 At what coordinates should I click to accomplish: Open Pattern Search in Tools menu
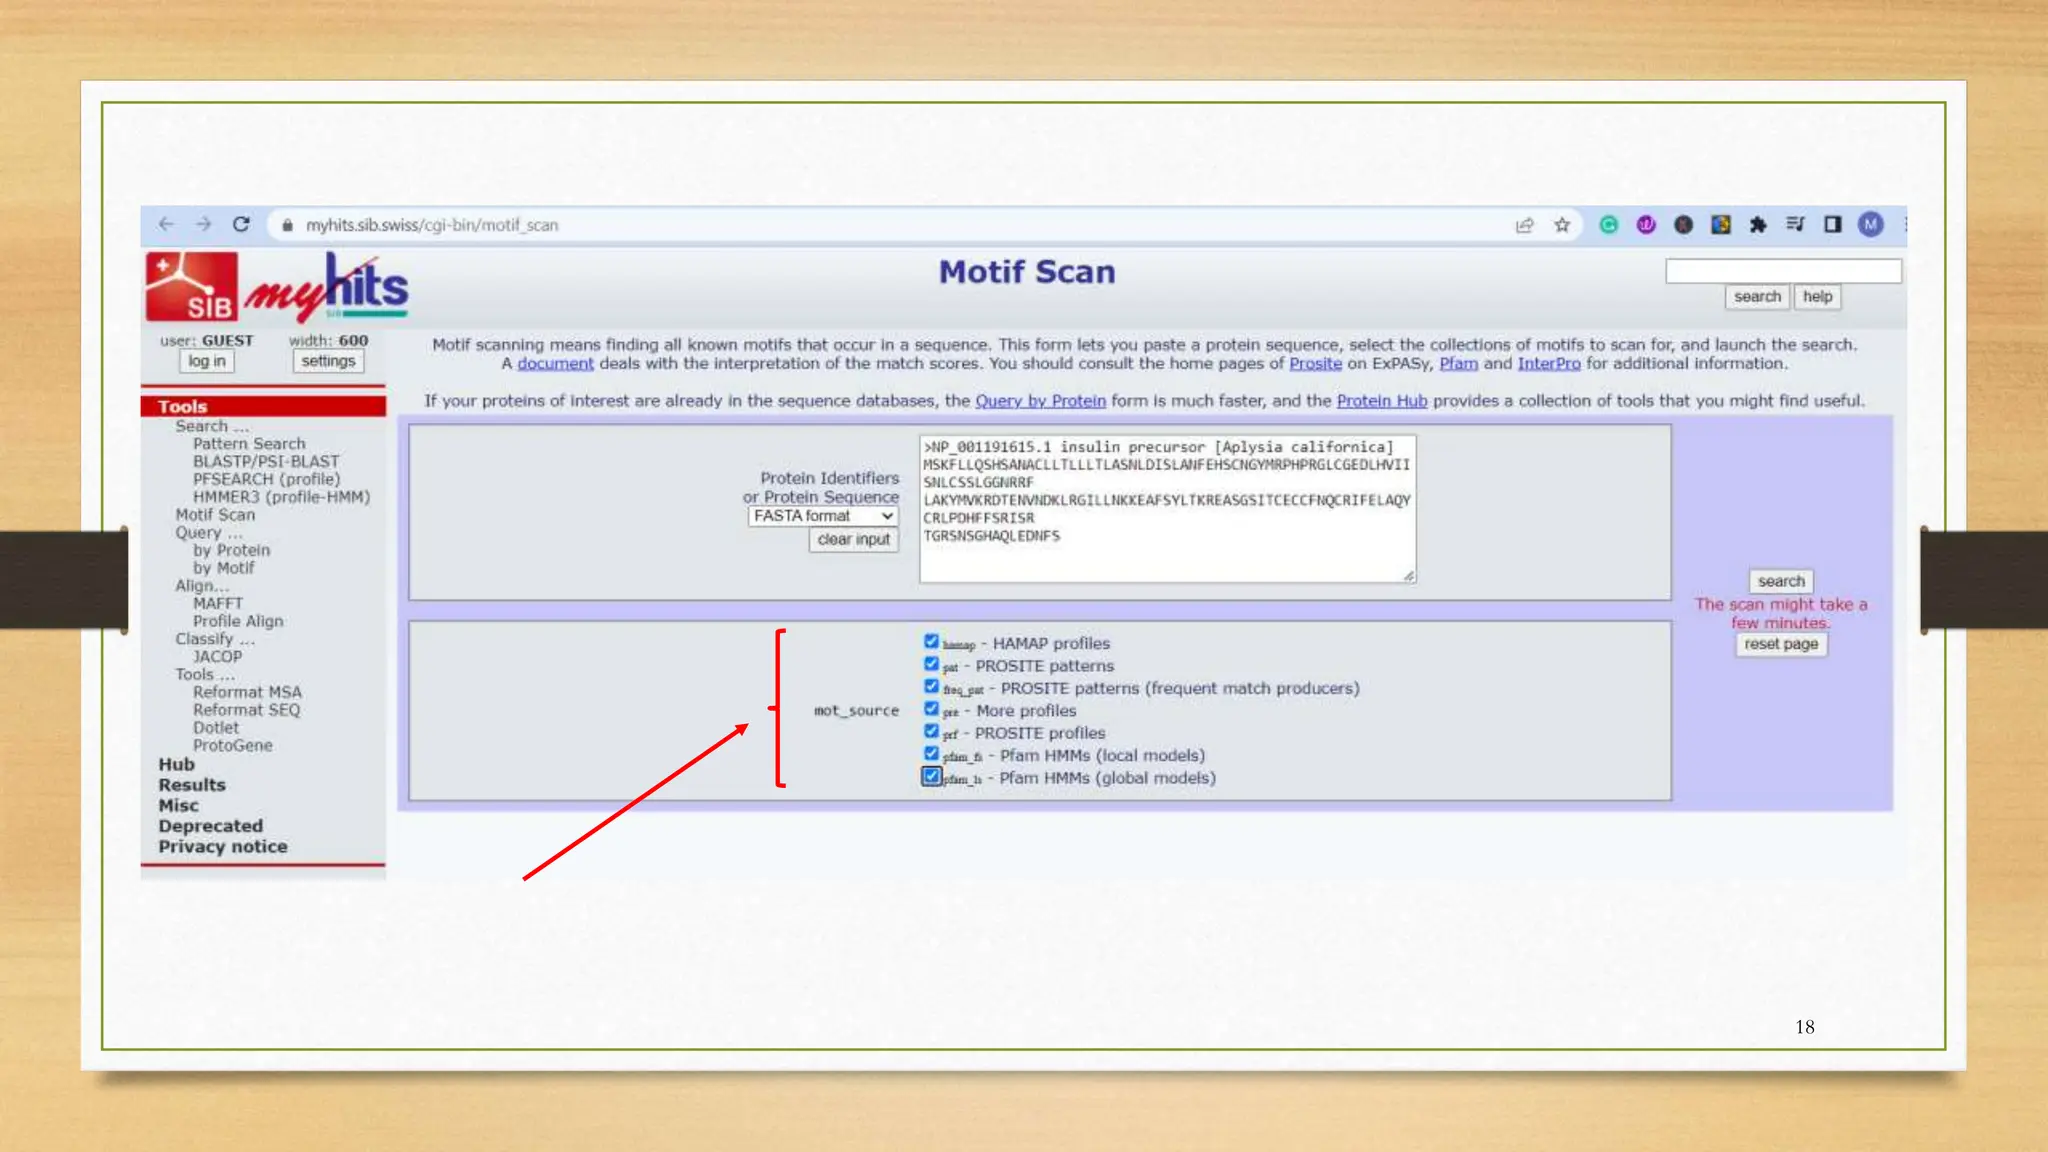(x=249, y=444)
